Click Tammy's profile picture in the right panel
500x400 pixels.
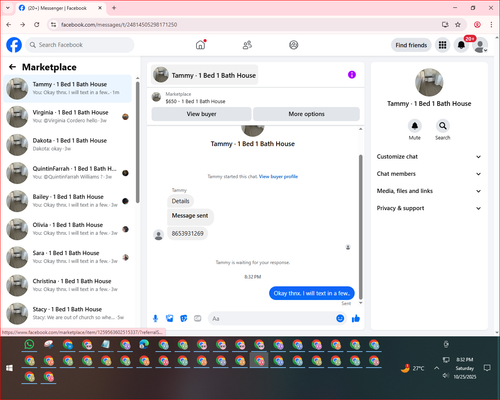point(429,82)
